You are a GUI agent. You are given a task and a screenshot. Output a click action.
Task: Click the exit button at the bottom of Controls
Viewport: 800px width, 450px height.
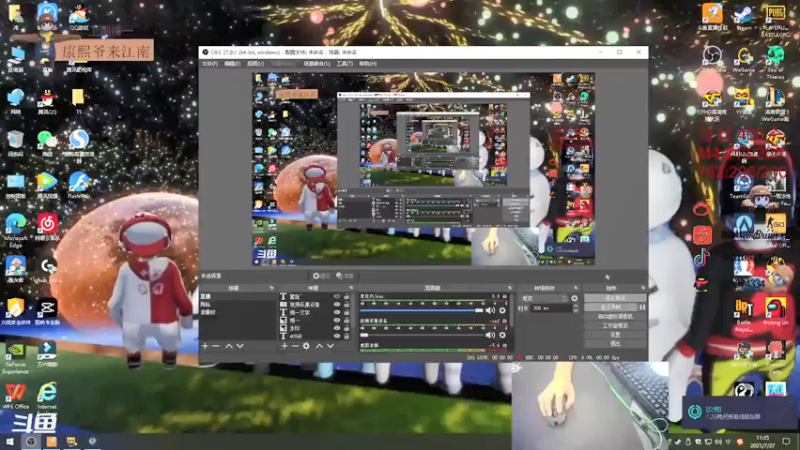[x=615, y=344]
